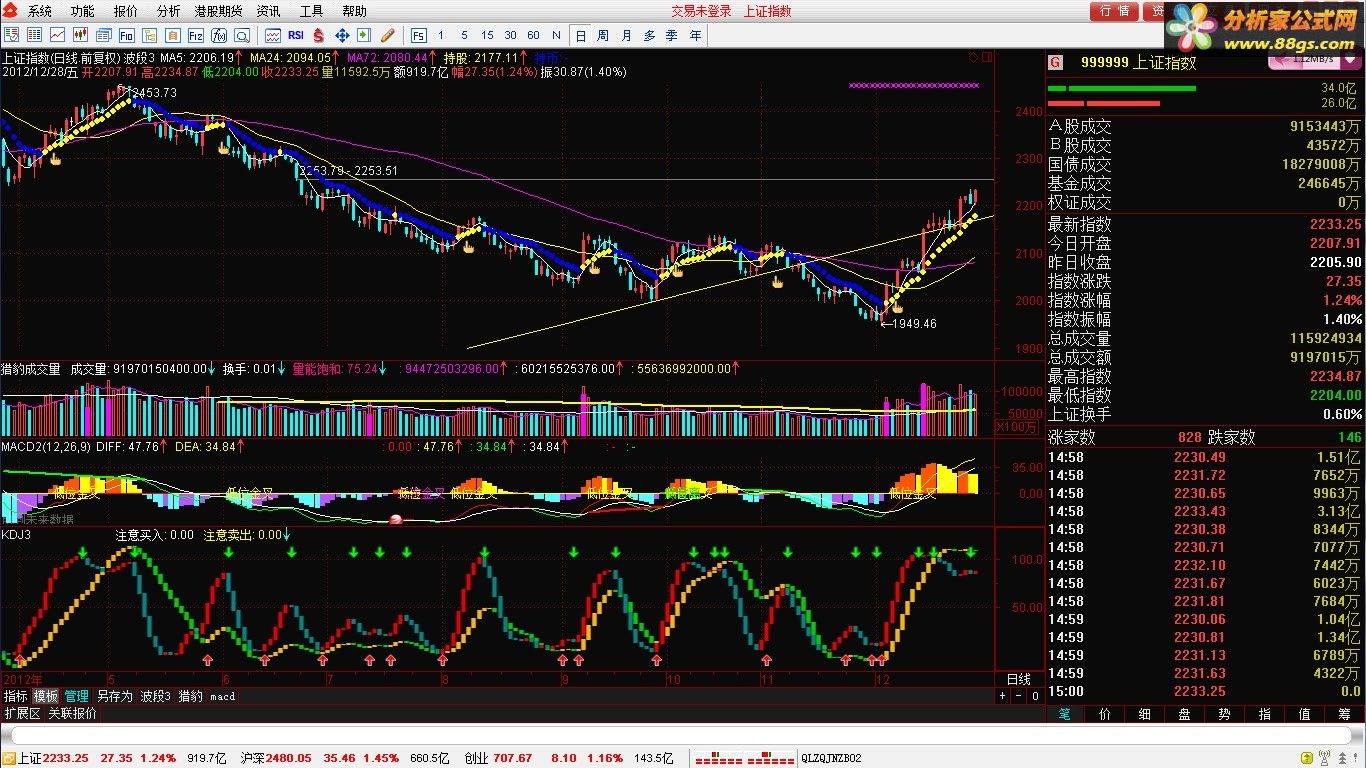Switch to the 盘 tab in quote panel
Image resolution: width=1366 pixels, height=768 pixels.
[1184, 714]
